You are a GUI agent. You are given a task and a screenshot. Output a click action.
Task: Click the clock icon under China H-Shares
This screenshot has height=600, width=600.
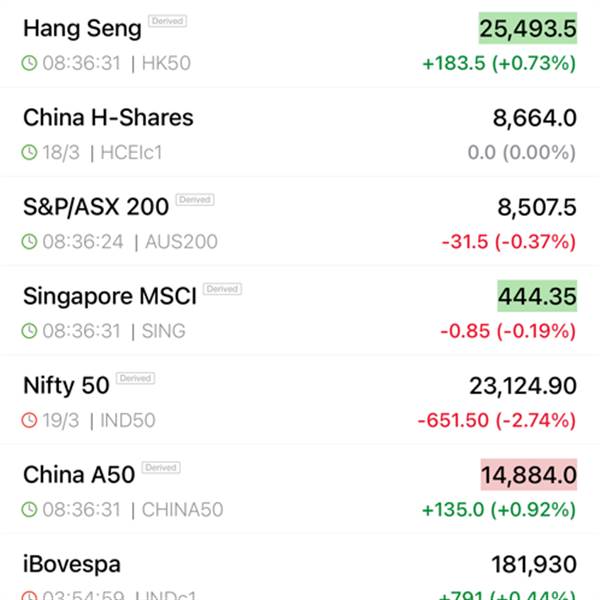tap(30, 153)
